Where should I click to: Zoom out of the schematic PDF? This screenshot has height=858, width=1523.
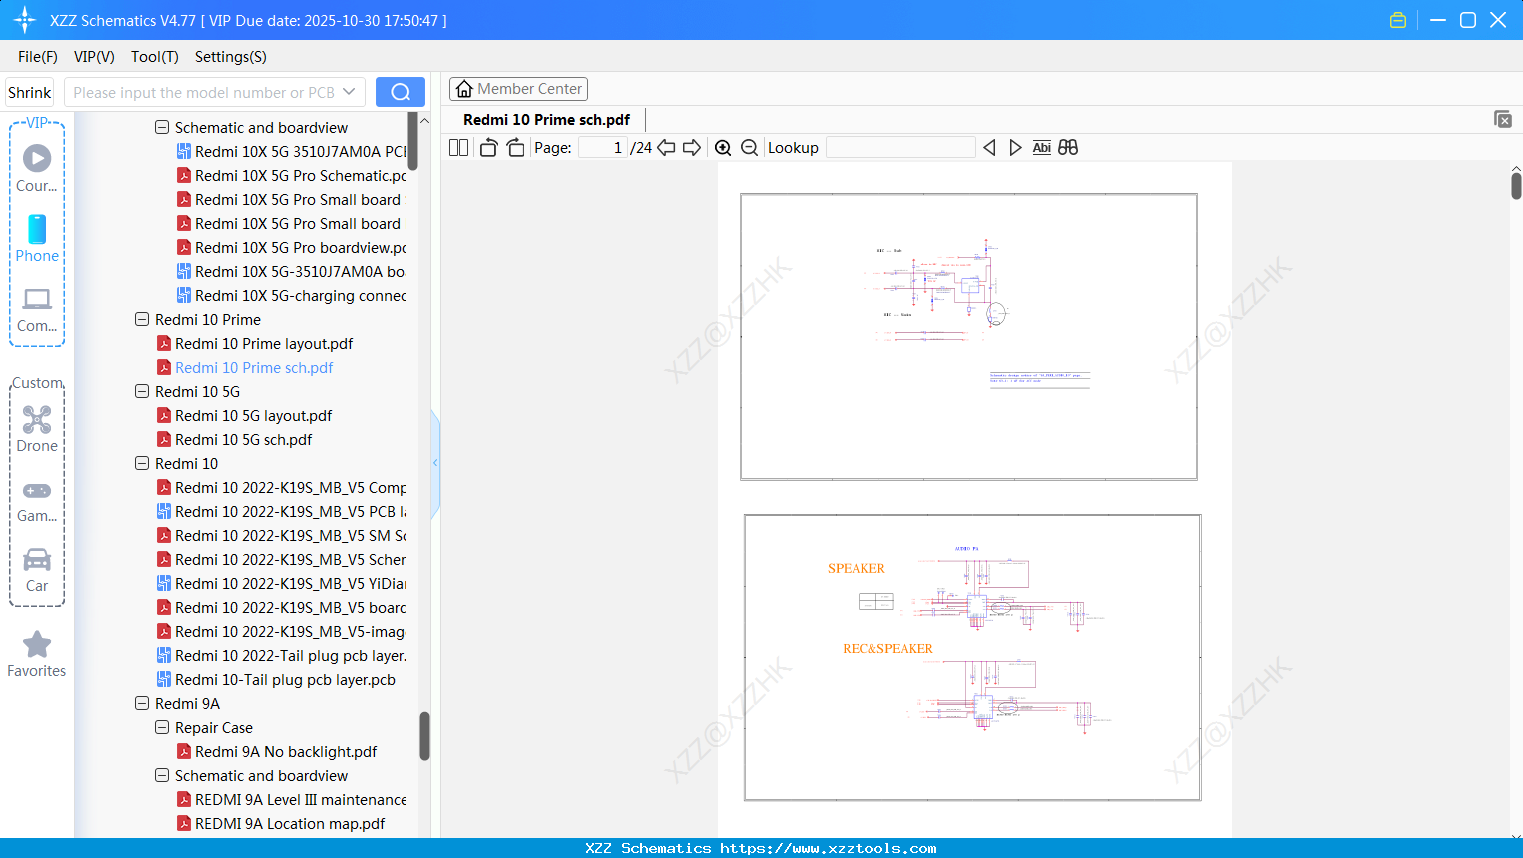pos(749,148)
